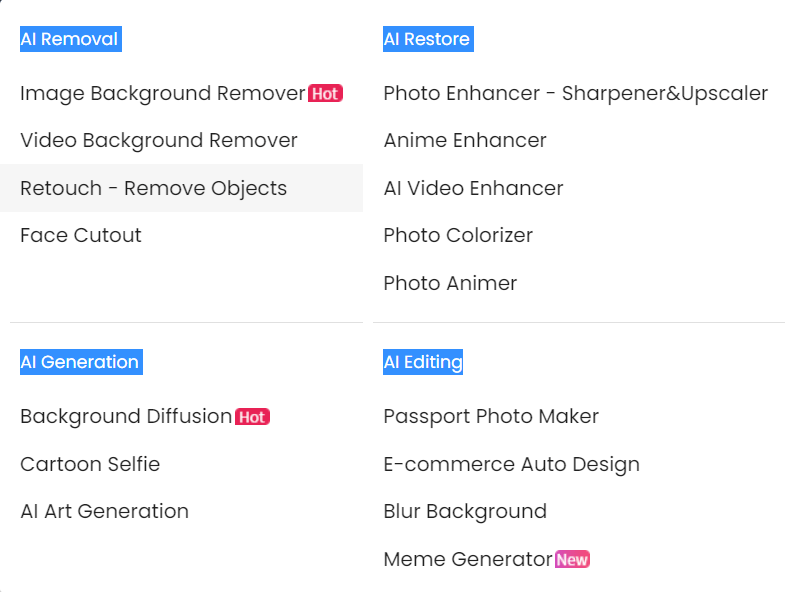This screenshot has height=592, width=785.
Task: Select E-commerce Auto Design
Action: tap(511, 464)
